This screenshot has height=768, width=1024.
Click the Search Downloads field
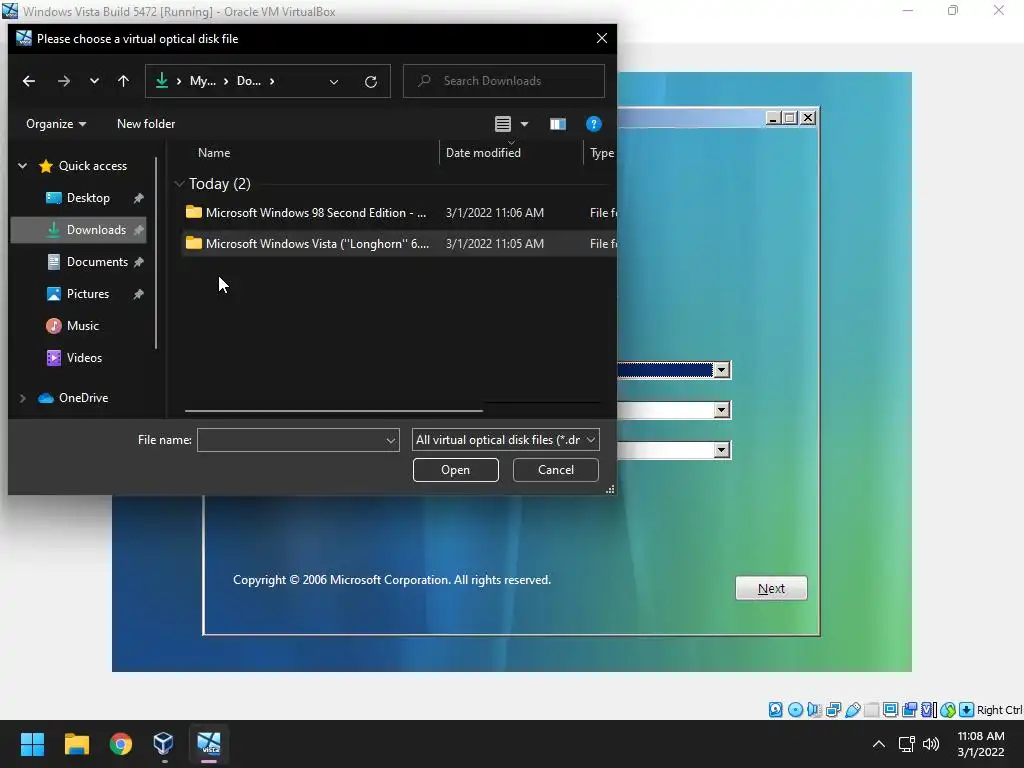[x=504, y=81]
